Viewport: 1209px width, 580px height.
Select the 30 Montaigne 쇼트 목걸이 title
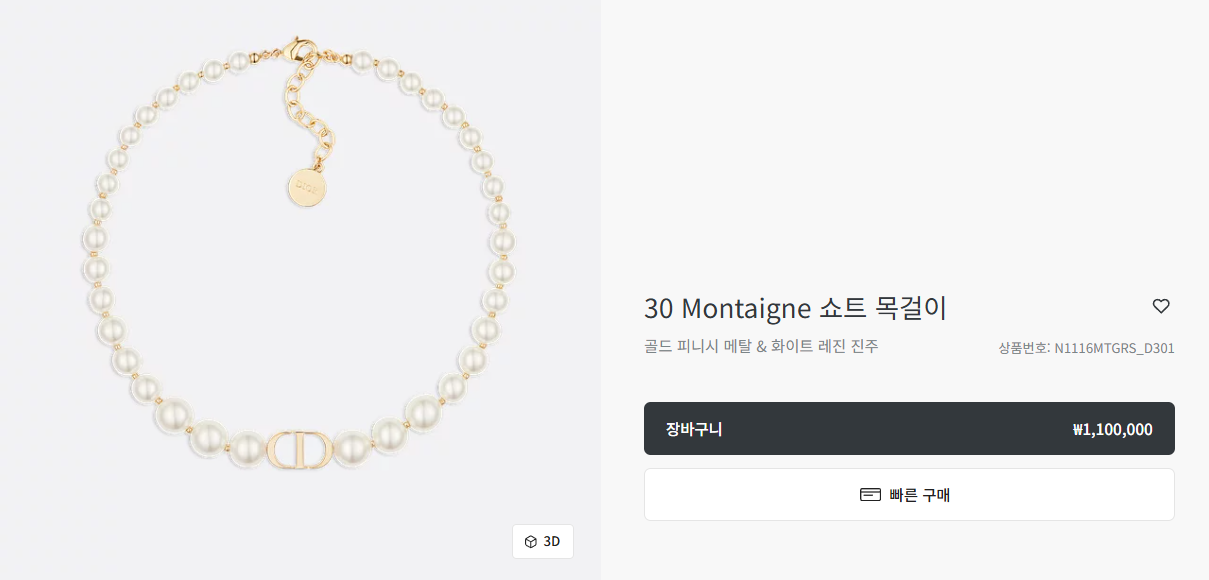click(x=795, y=308)
